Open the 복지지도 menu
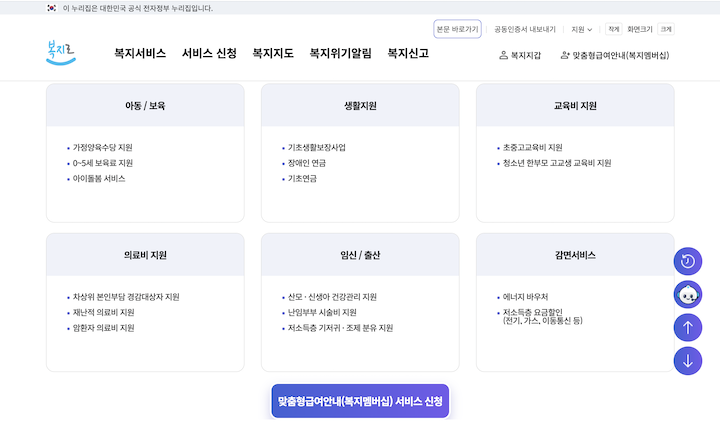The height and width of the screenshot is (426, 720). coord(273,53)
